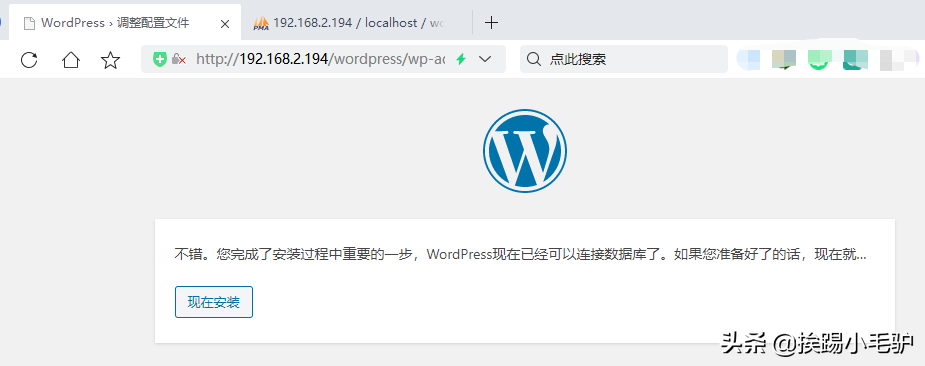Open a new browser tab with plus

click(491, 23)
